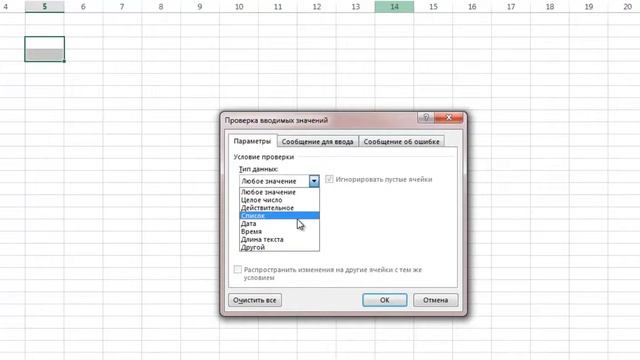Click the selected cell in column 5
This screenshot has height=360, width=640.
click(44, 49)
